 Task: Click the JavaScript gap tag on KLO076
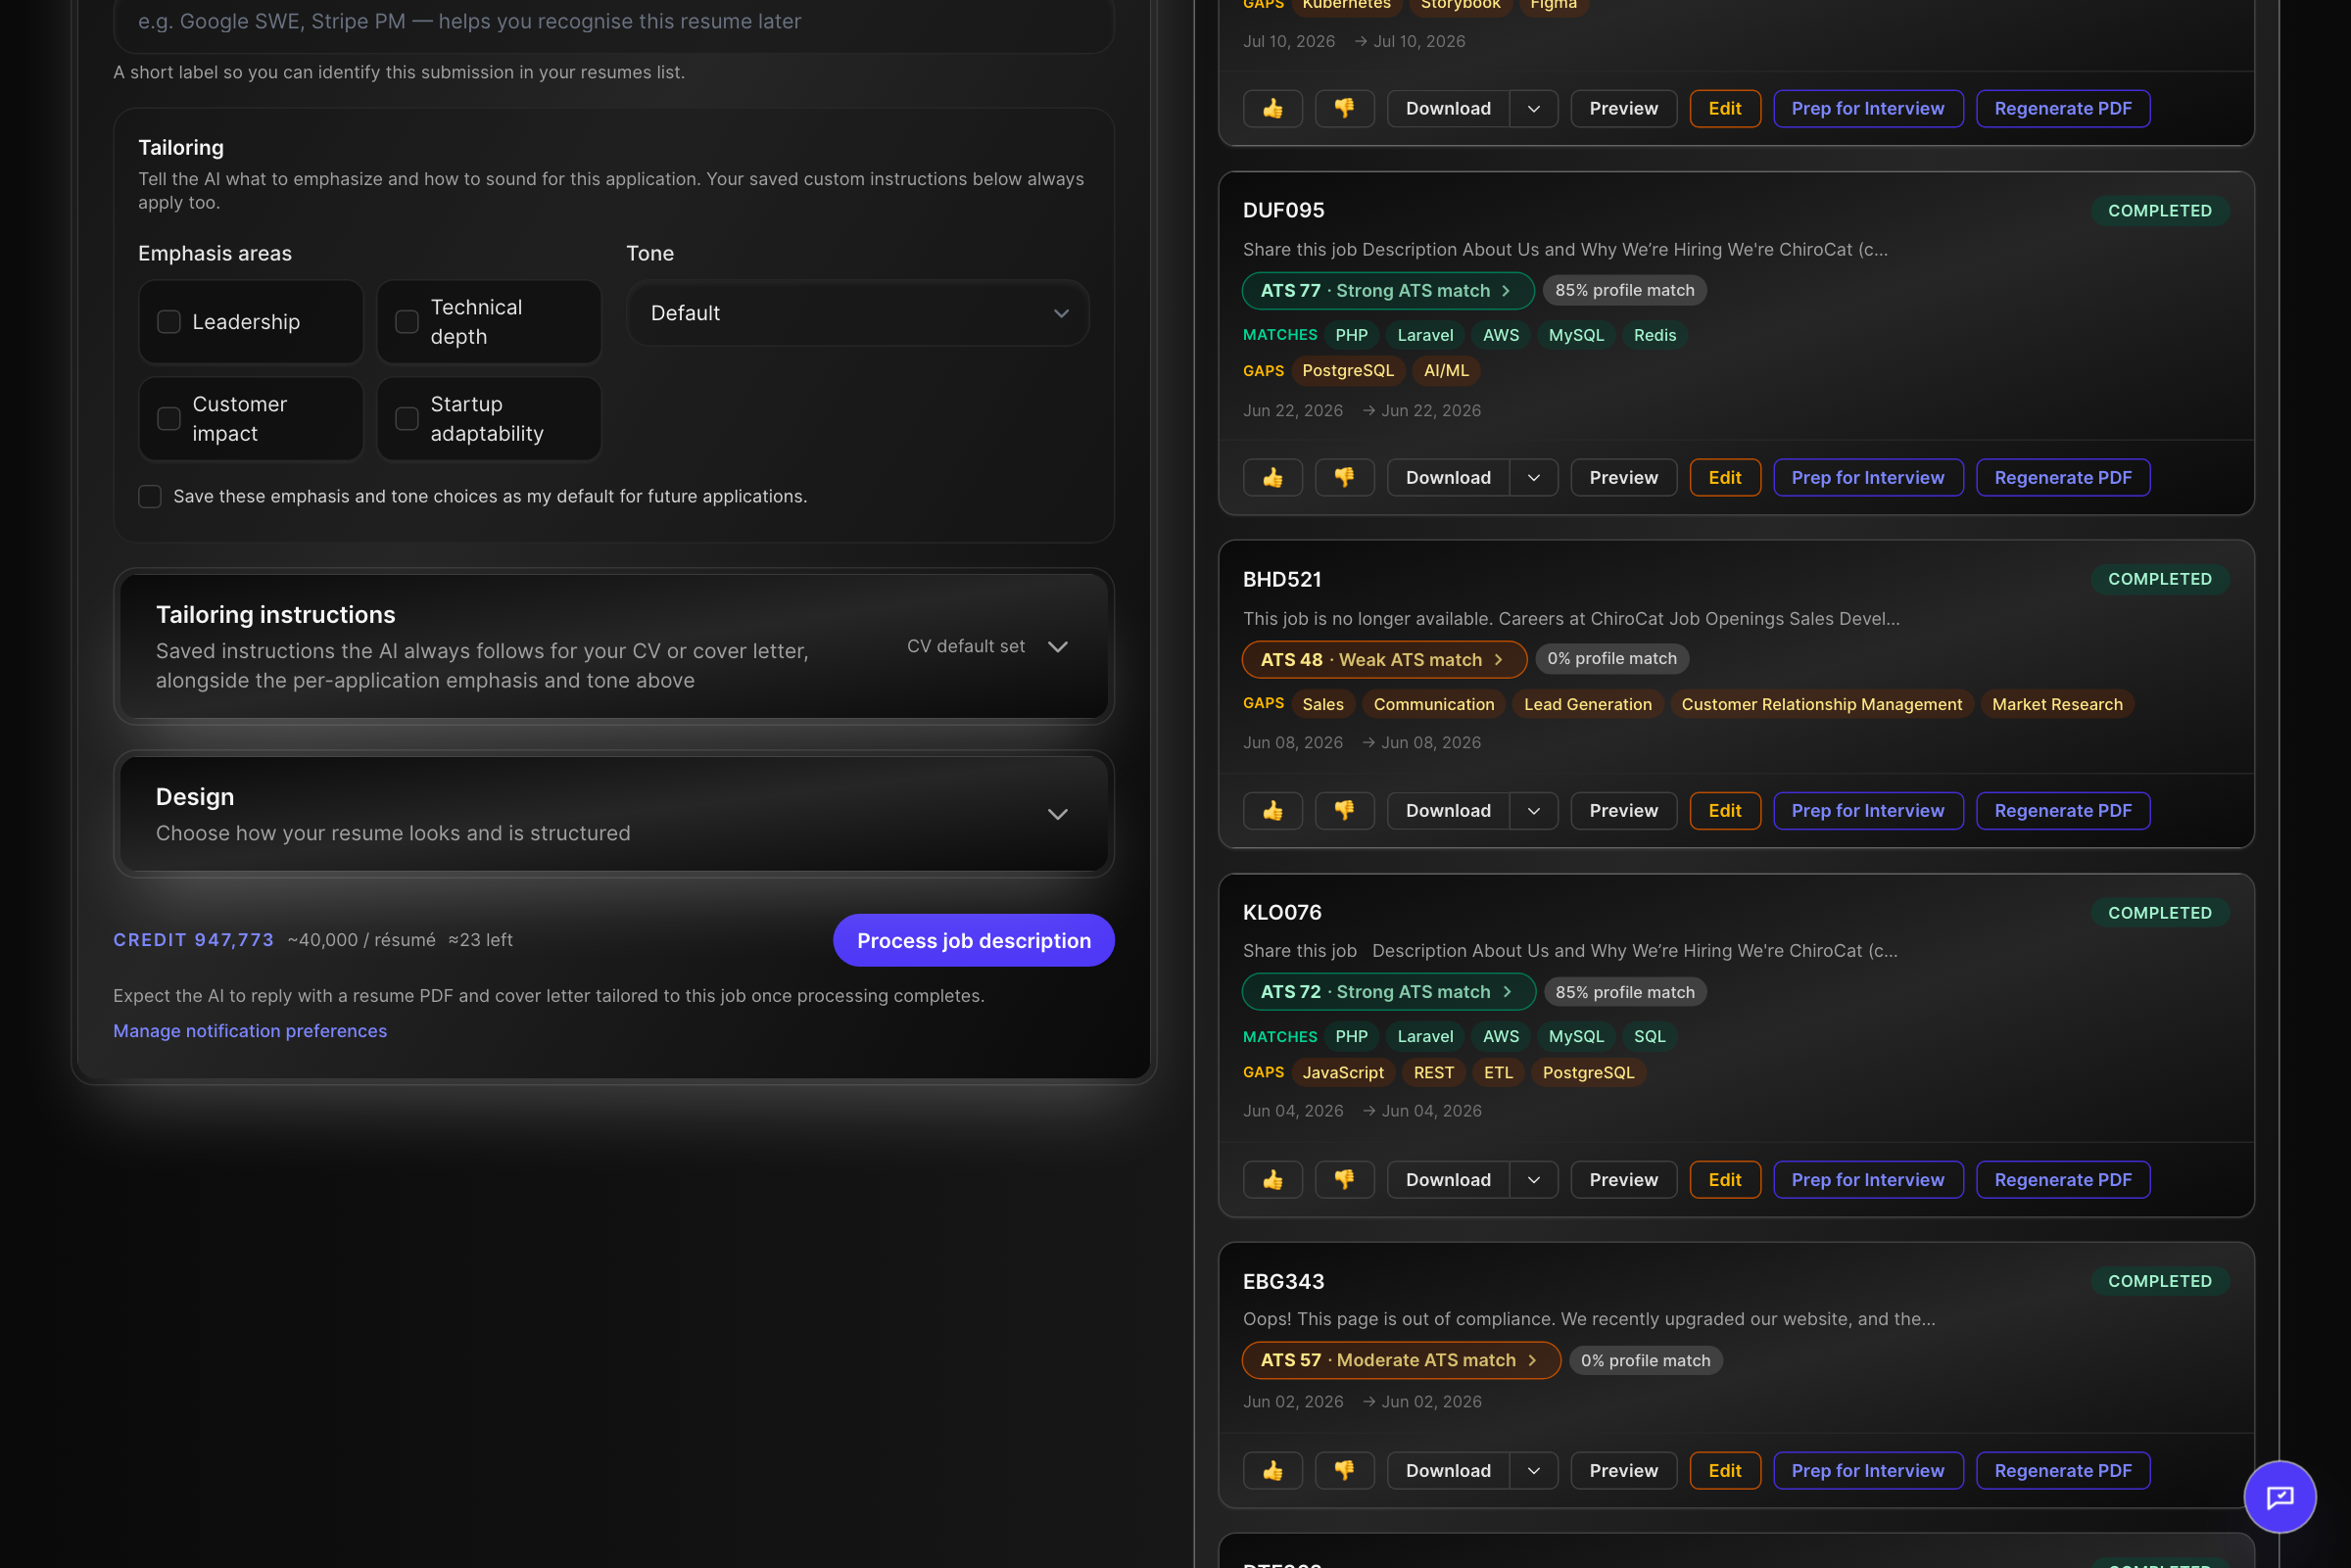coord(1342,1072)
